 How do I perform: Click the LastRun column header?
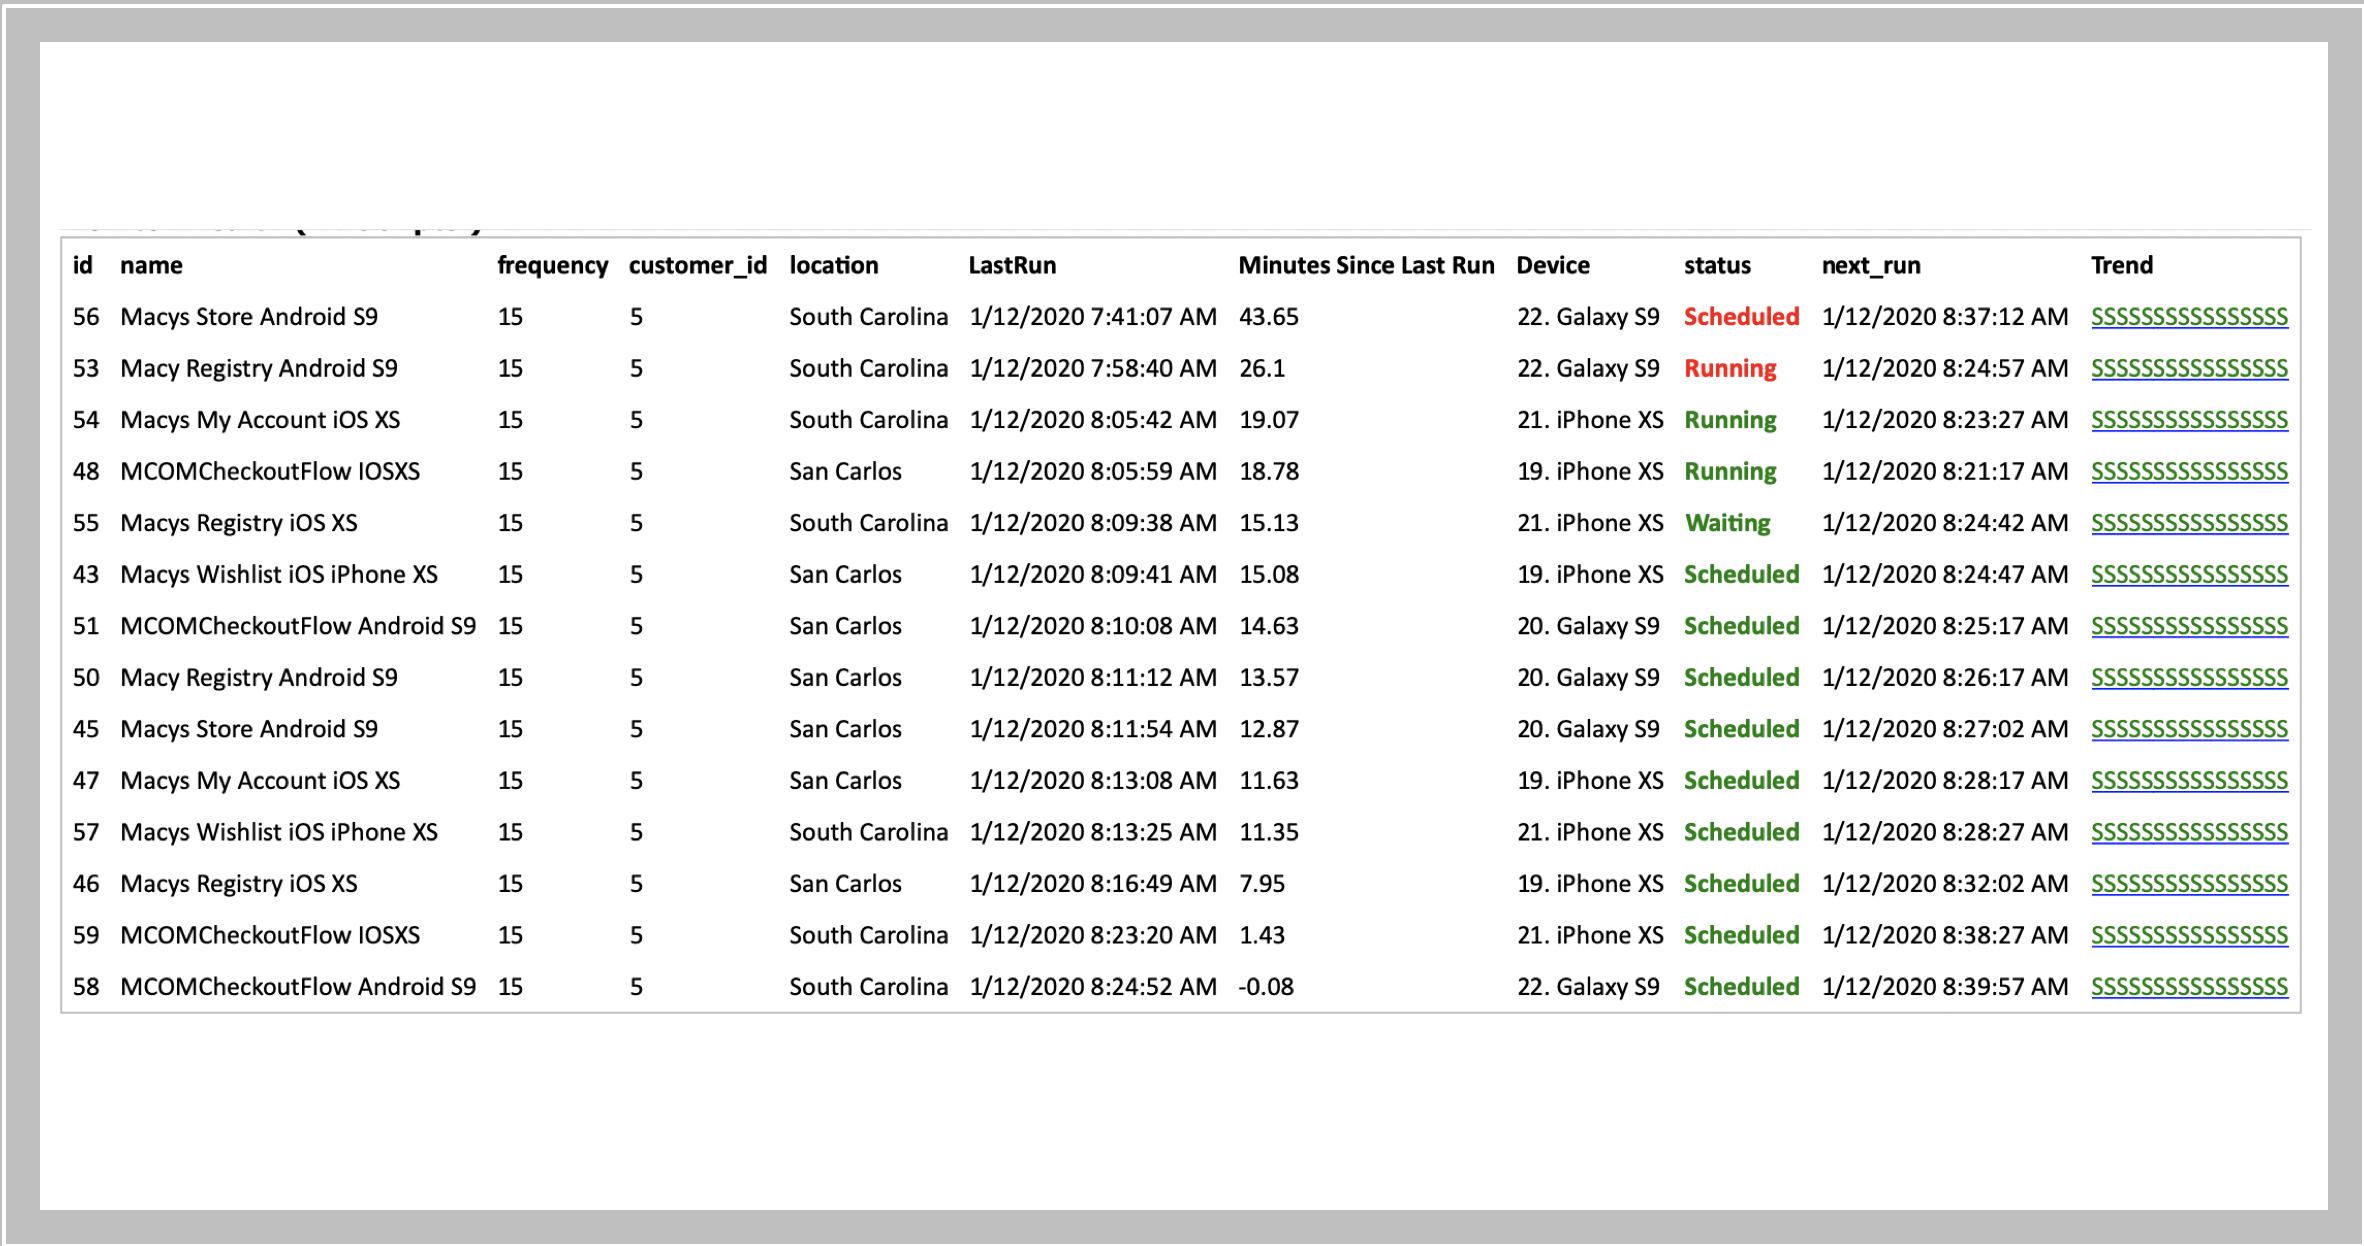(x=1012, y=265)
